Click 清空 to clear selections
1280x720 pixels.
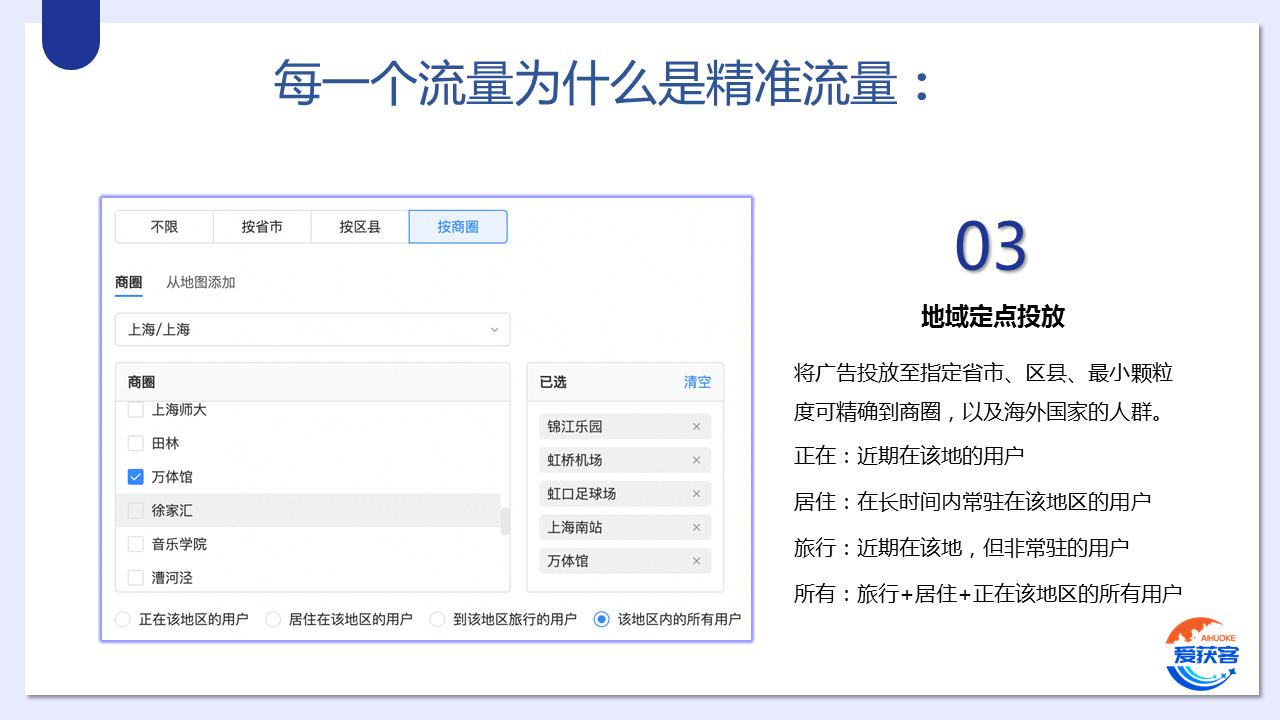point(697,382)
